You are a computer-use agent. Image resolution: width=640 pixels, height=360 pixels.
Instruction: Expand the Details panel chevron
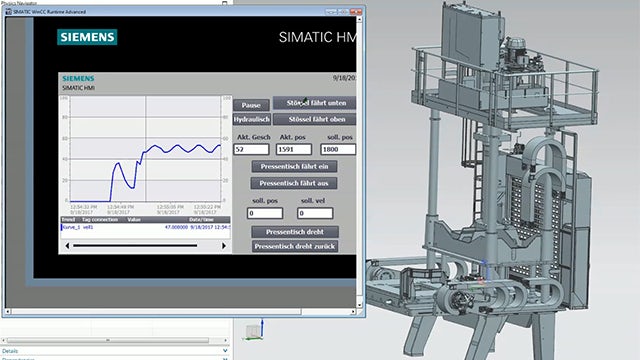(225, 351)
